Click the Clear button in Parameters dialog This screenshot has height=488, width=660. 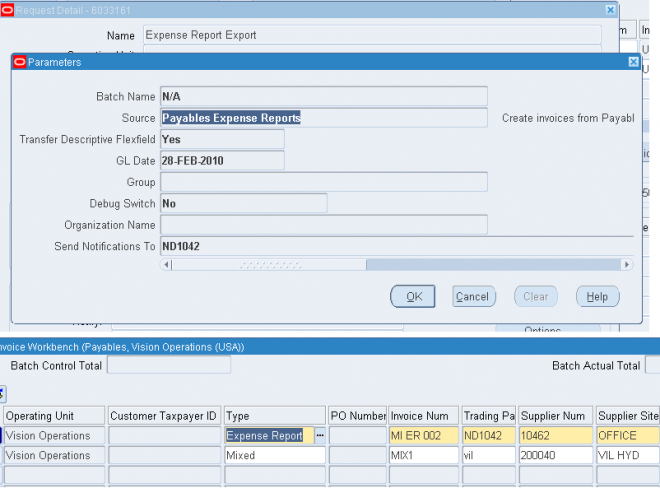point(536,296)
